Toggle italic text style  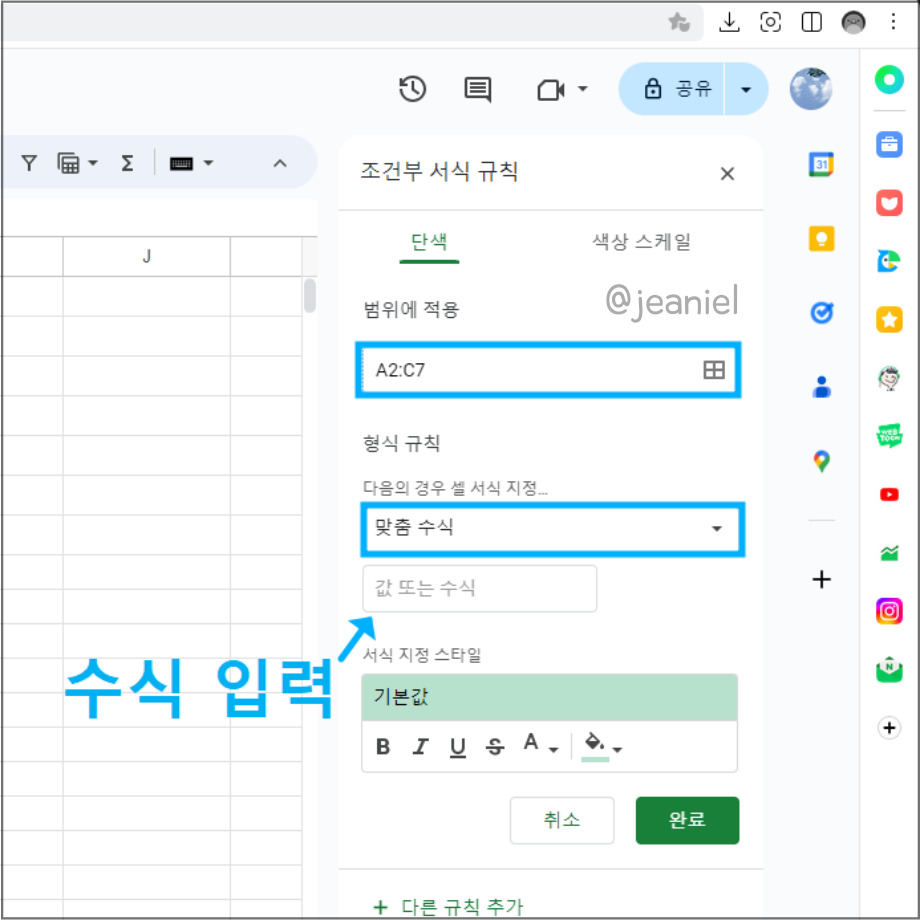[x=420, y=746]
